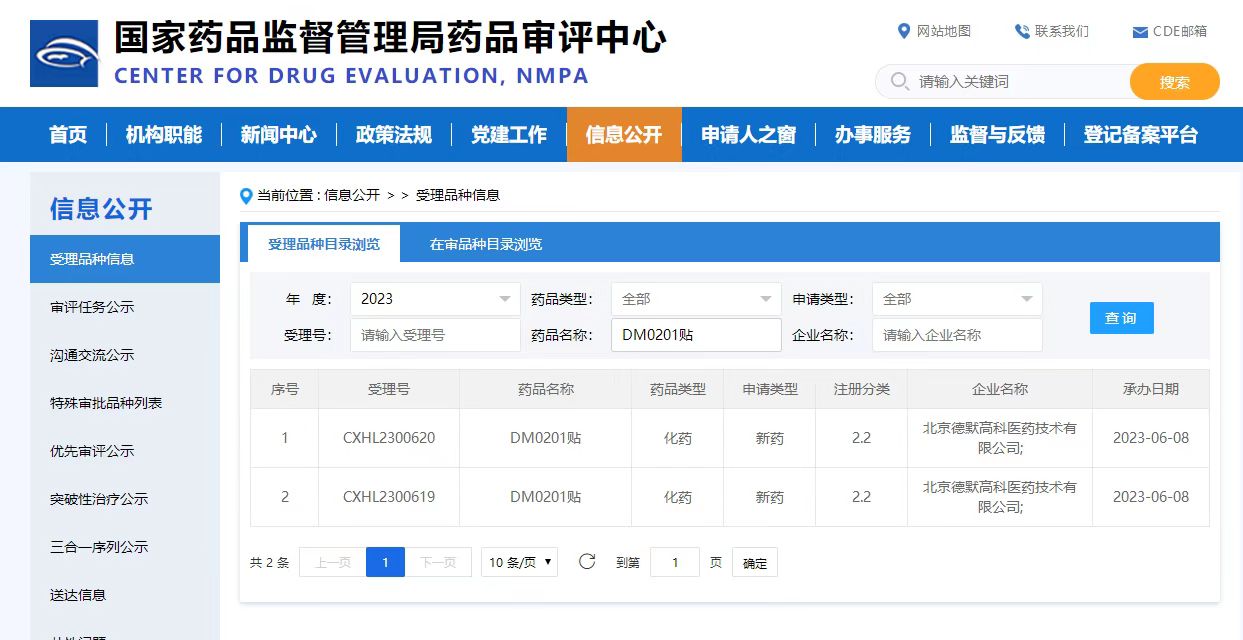Switch to 在审品种目录浏览 tab
Image resolution: width=1243 pixels, height=640 pixels.
click(486, 244)
